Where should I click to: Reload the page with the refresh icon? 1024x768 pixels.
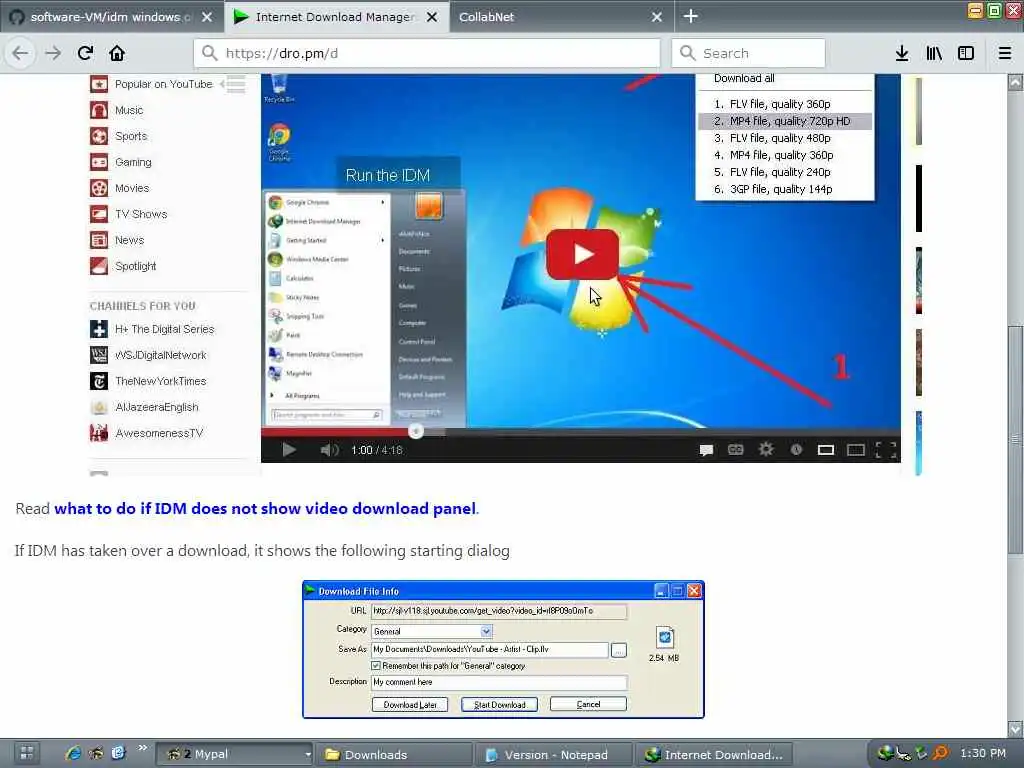pyautogui.click(x=85, y=53)
